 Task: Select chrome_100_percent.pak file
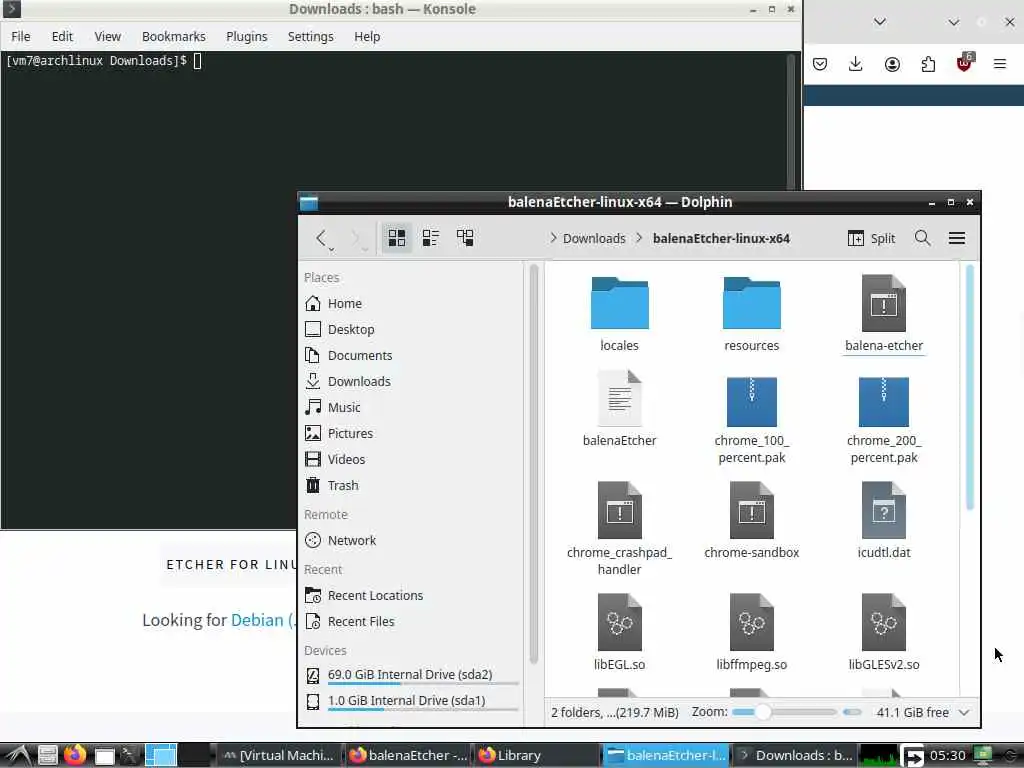[x=752, y=418]
